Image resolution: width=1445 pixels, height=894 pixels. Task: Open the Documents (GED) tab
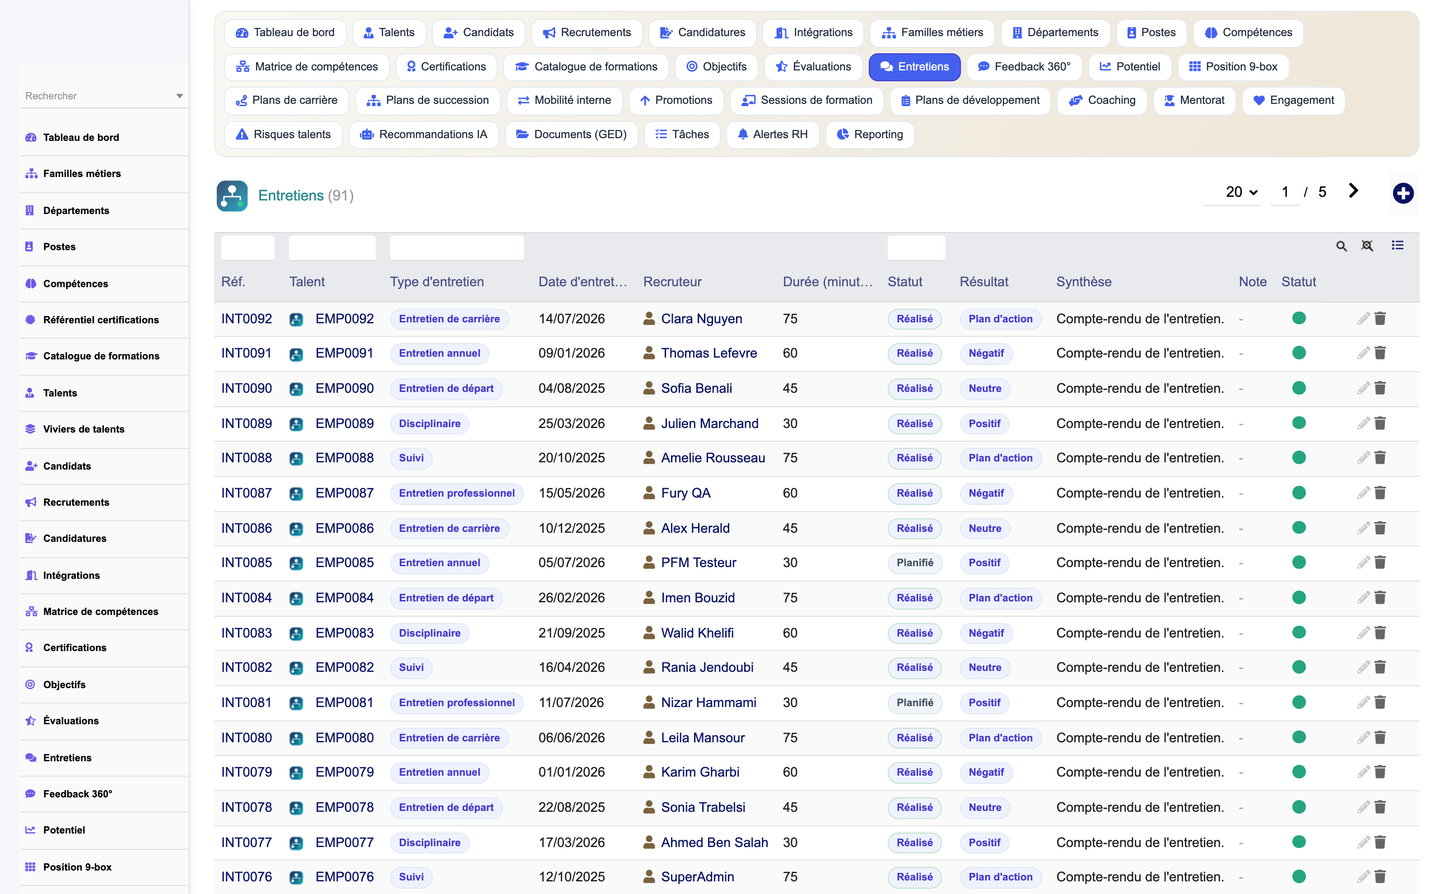[x=571, y=134]
